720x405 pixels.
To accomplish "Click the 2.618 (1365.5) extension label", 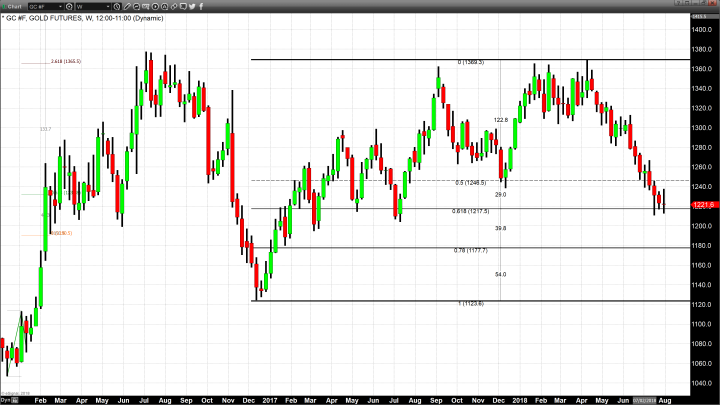I will pyautogui.click(x=66, y=61).
